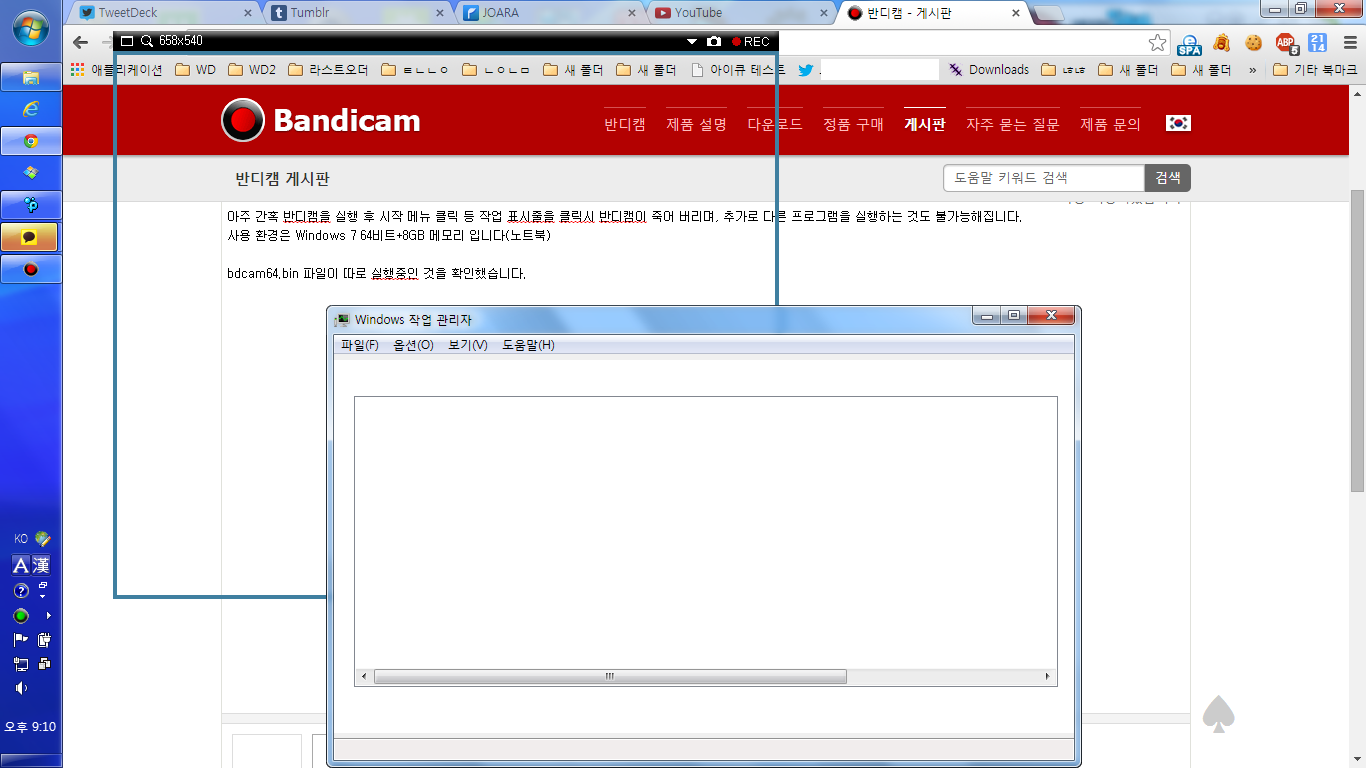This screenshot has height=768, width=1366.
Task: Open the 기타 북마크 folder
Action: point(1315,70)
